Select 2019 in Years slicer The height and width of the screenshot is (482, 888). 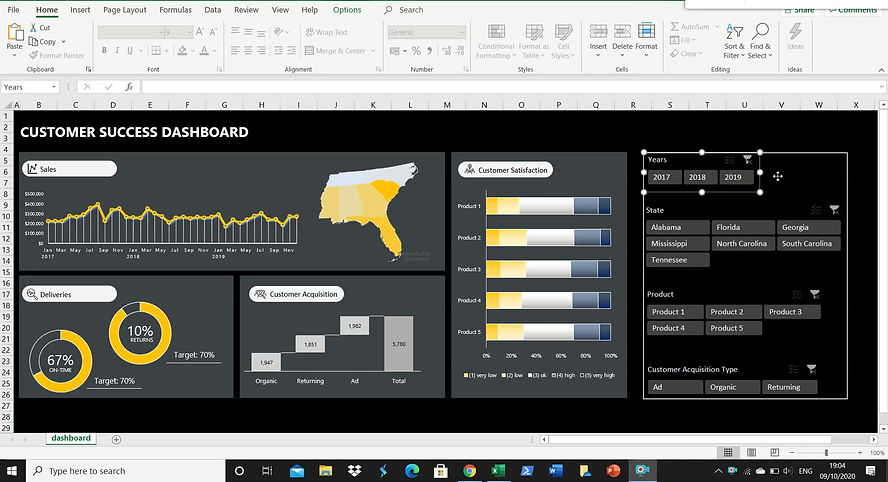[736, 177]
